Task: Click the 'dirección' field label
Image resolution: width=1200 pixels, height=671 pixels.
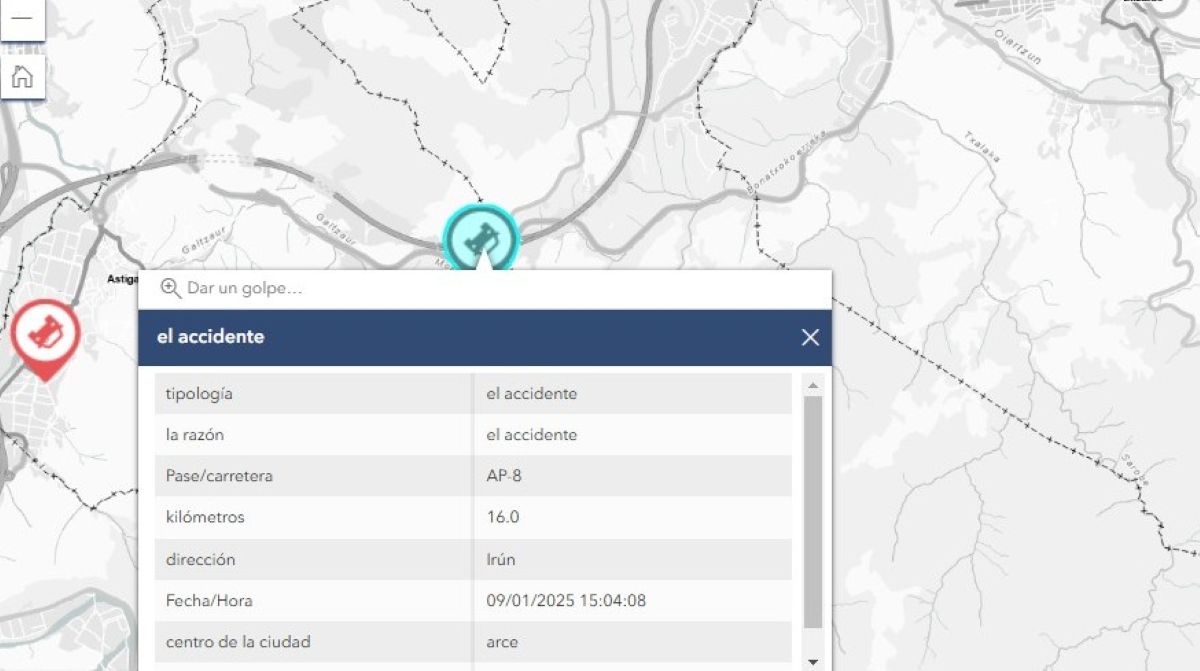Action: (200, 559)
